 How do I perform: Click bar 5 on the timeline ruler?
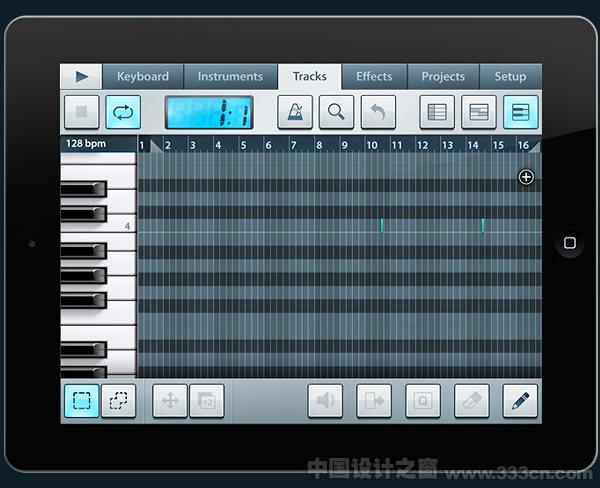click(x=244, y=145)
